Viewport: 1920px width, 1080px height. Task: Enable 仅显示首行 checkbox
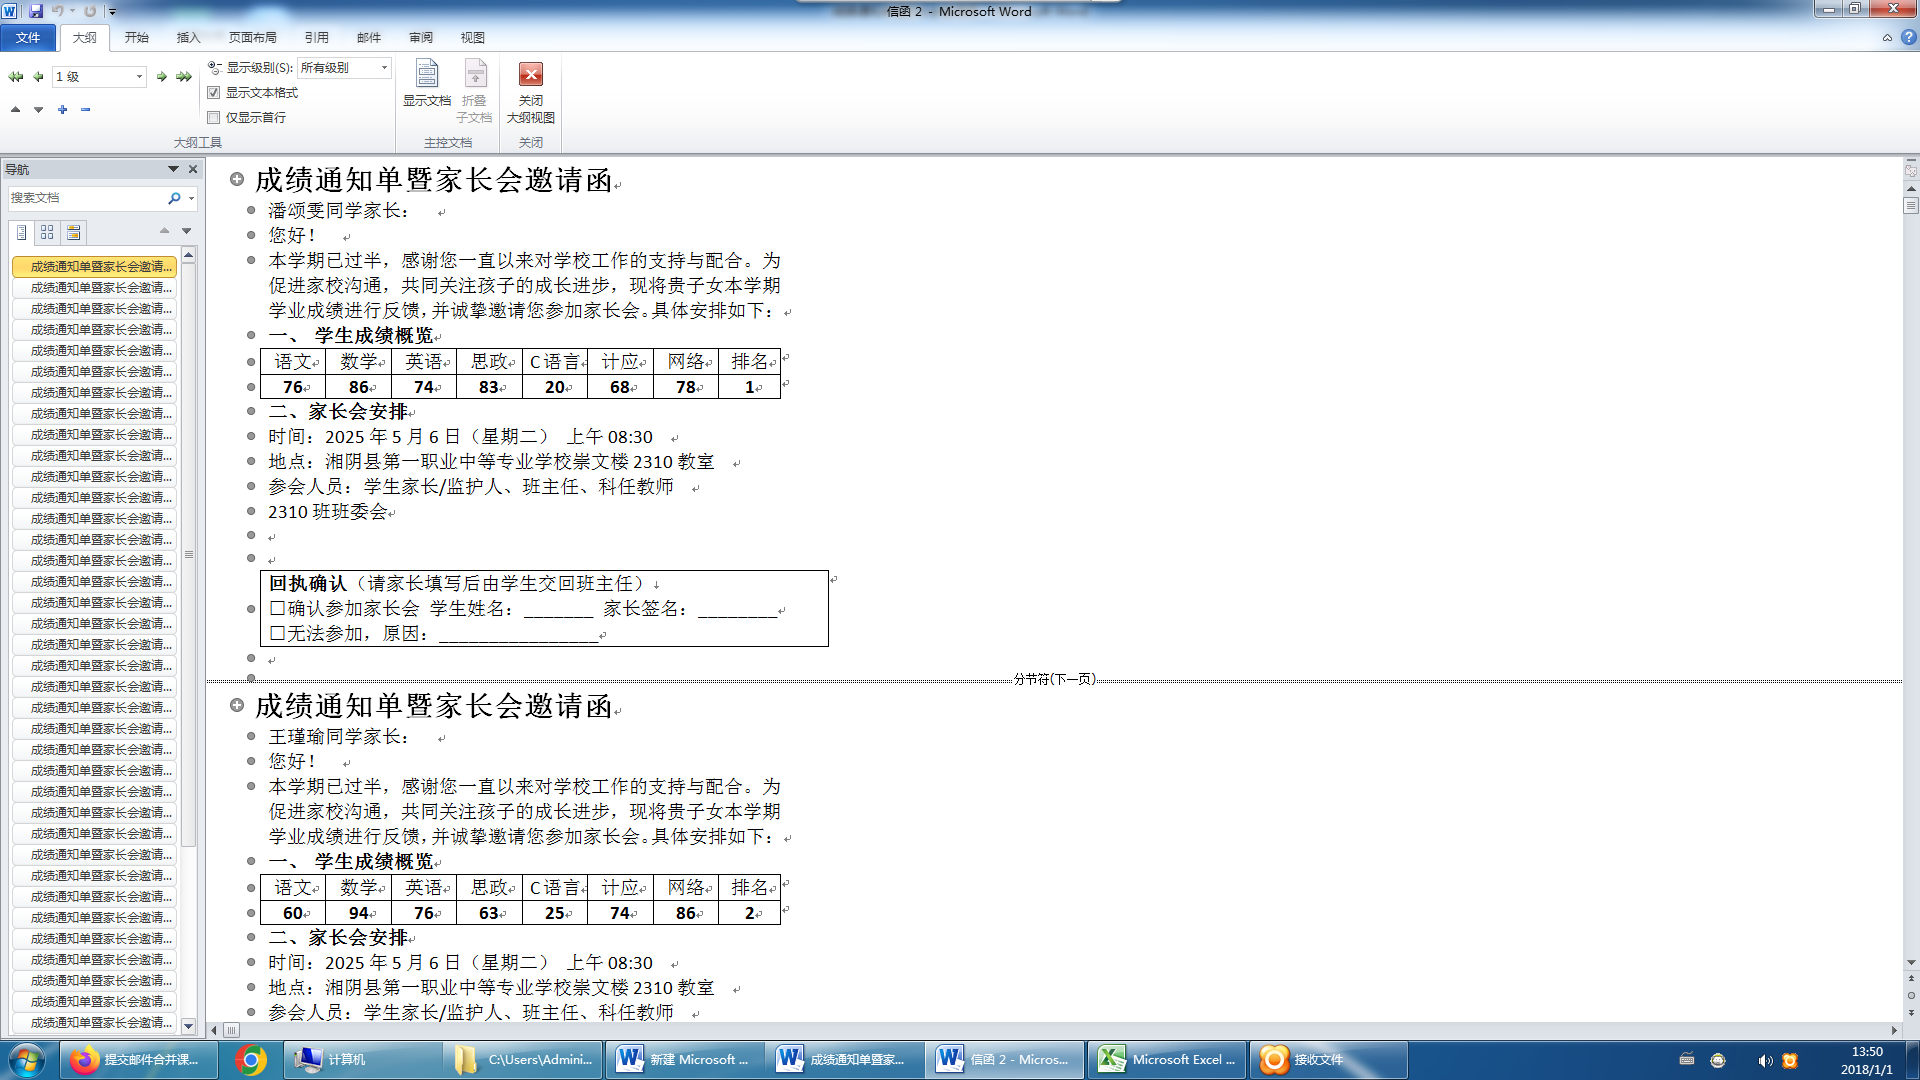(213, 118)
